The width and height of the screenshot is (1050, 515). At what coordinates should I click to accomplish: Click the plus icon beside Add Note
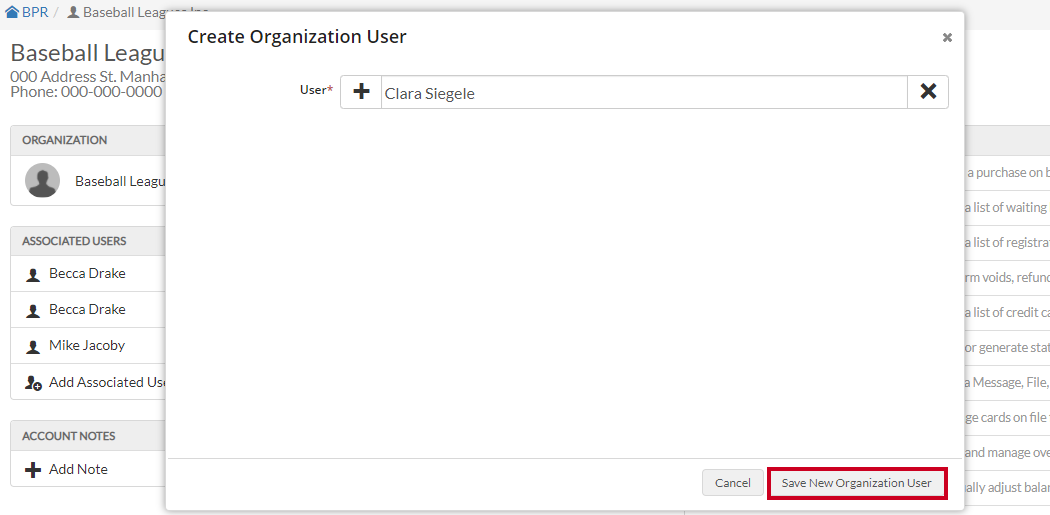tap(33, 470)
